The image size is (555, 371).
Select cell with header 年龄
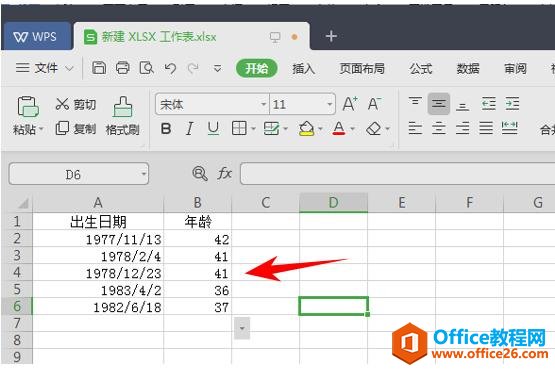coord(198,222)
